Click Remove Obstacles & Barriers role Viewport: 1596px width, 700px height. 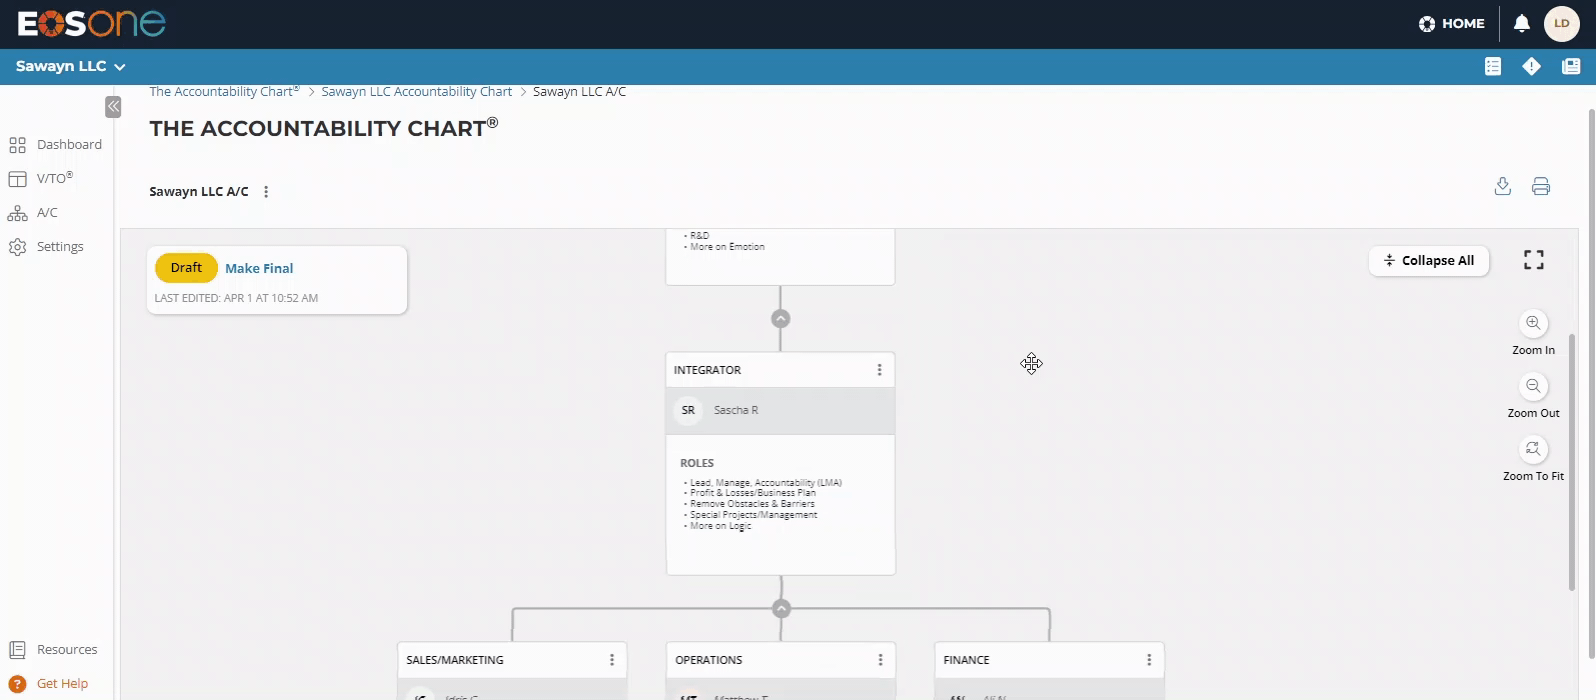pos(752,504)
